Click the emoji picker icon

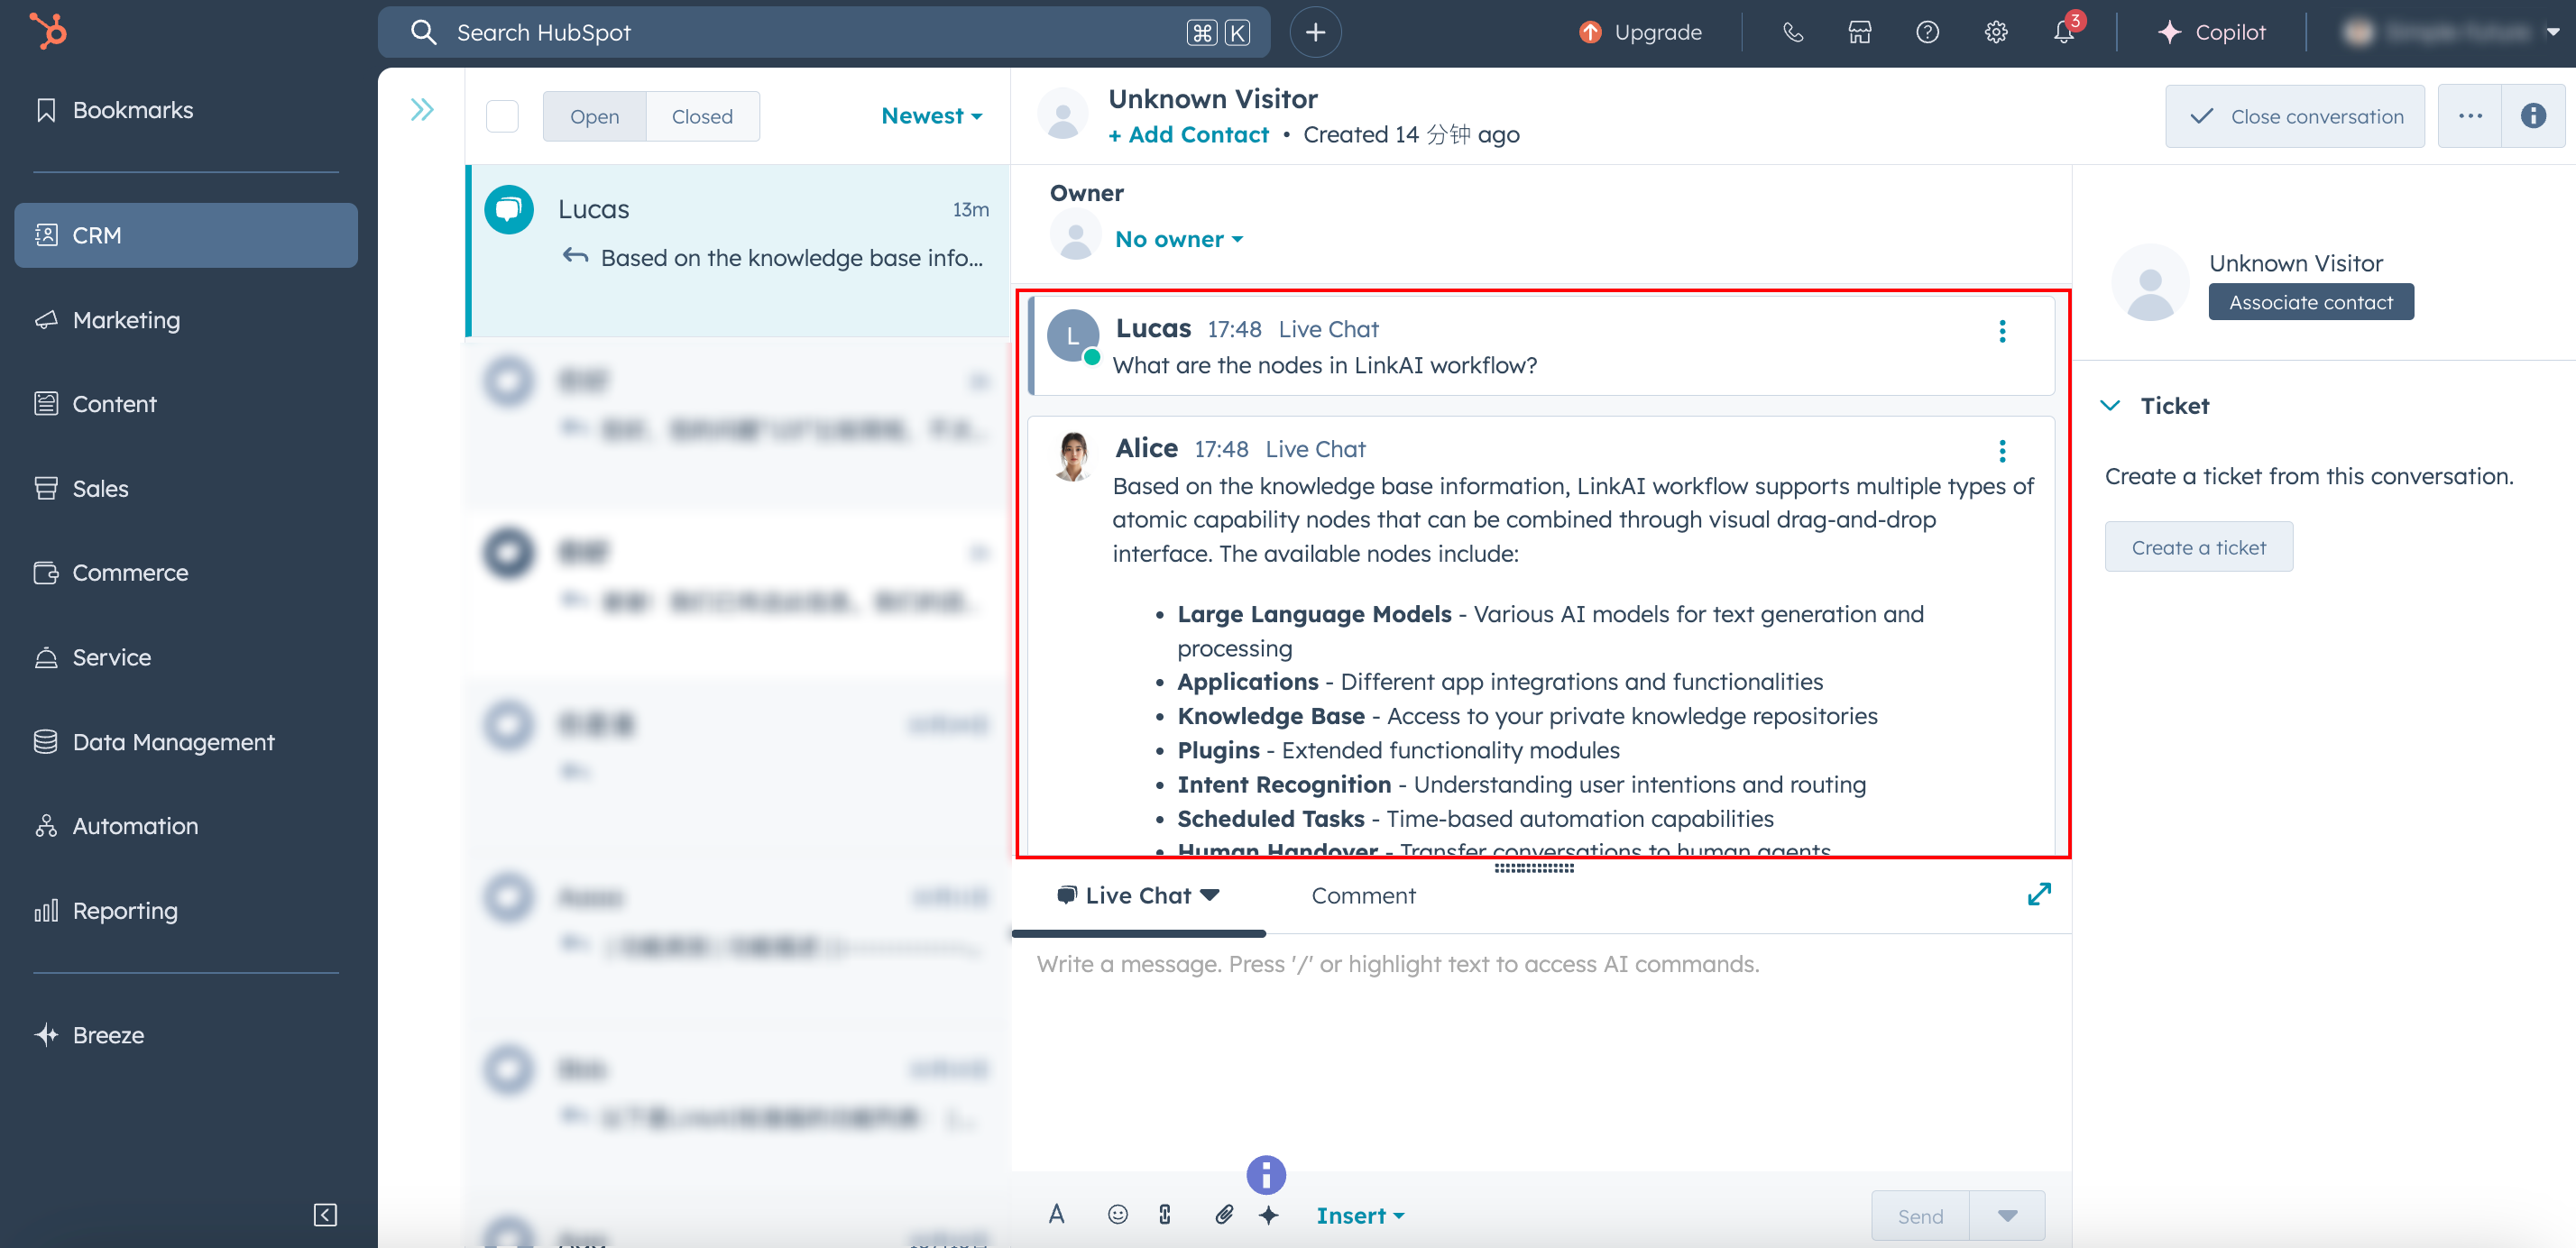click(1118, 1214)
